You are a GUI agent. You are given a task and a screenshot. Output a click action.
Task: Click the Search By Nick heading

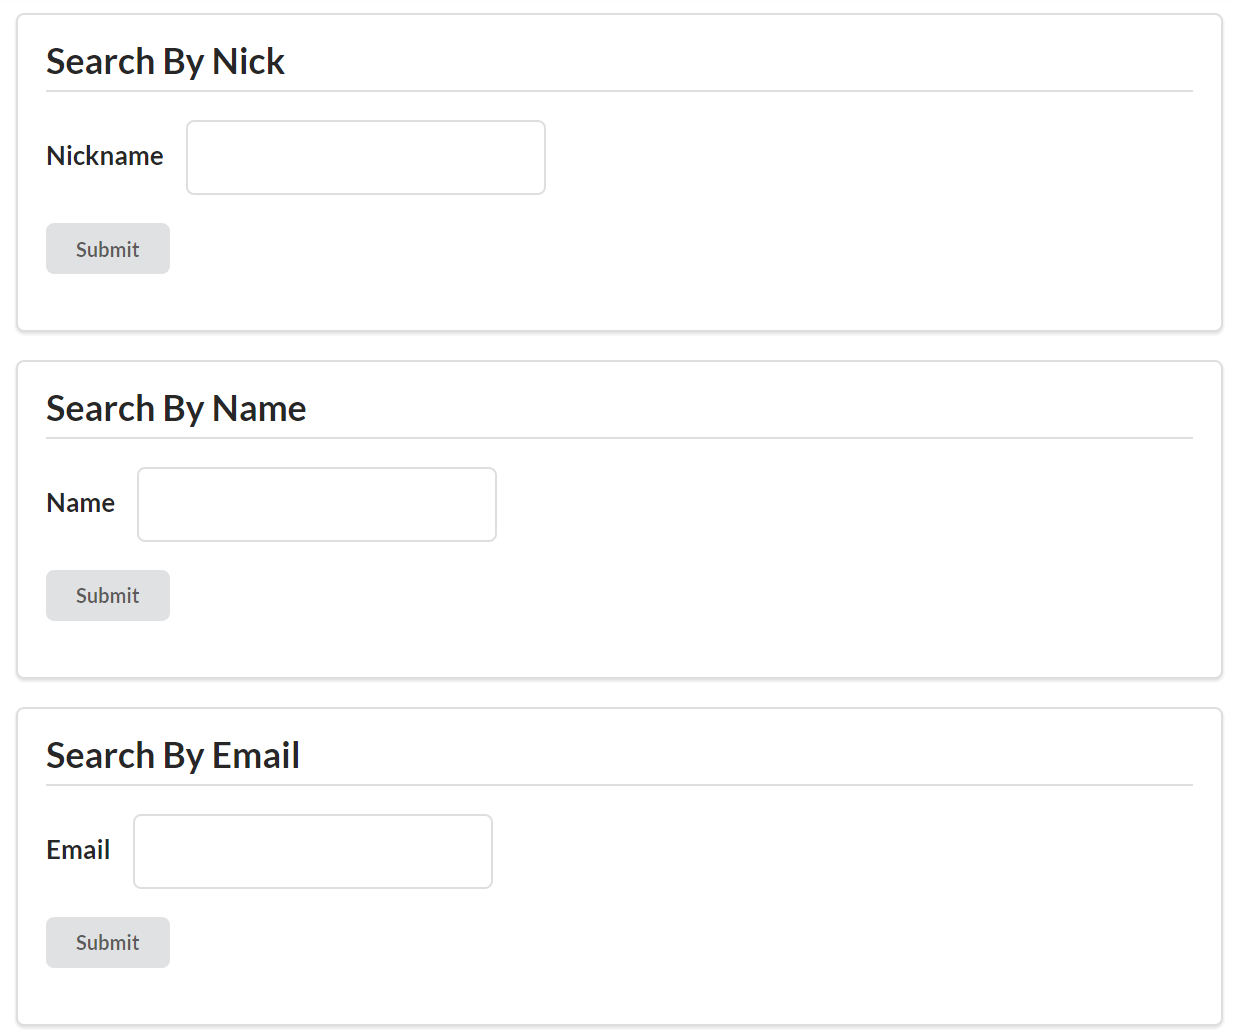click(166, 62)
